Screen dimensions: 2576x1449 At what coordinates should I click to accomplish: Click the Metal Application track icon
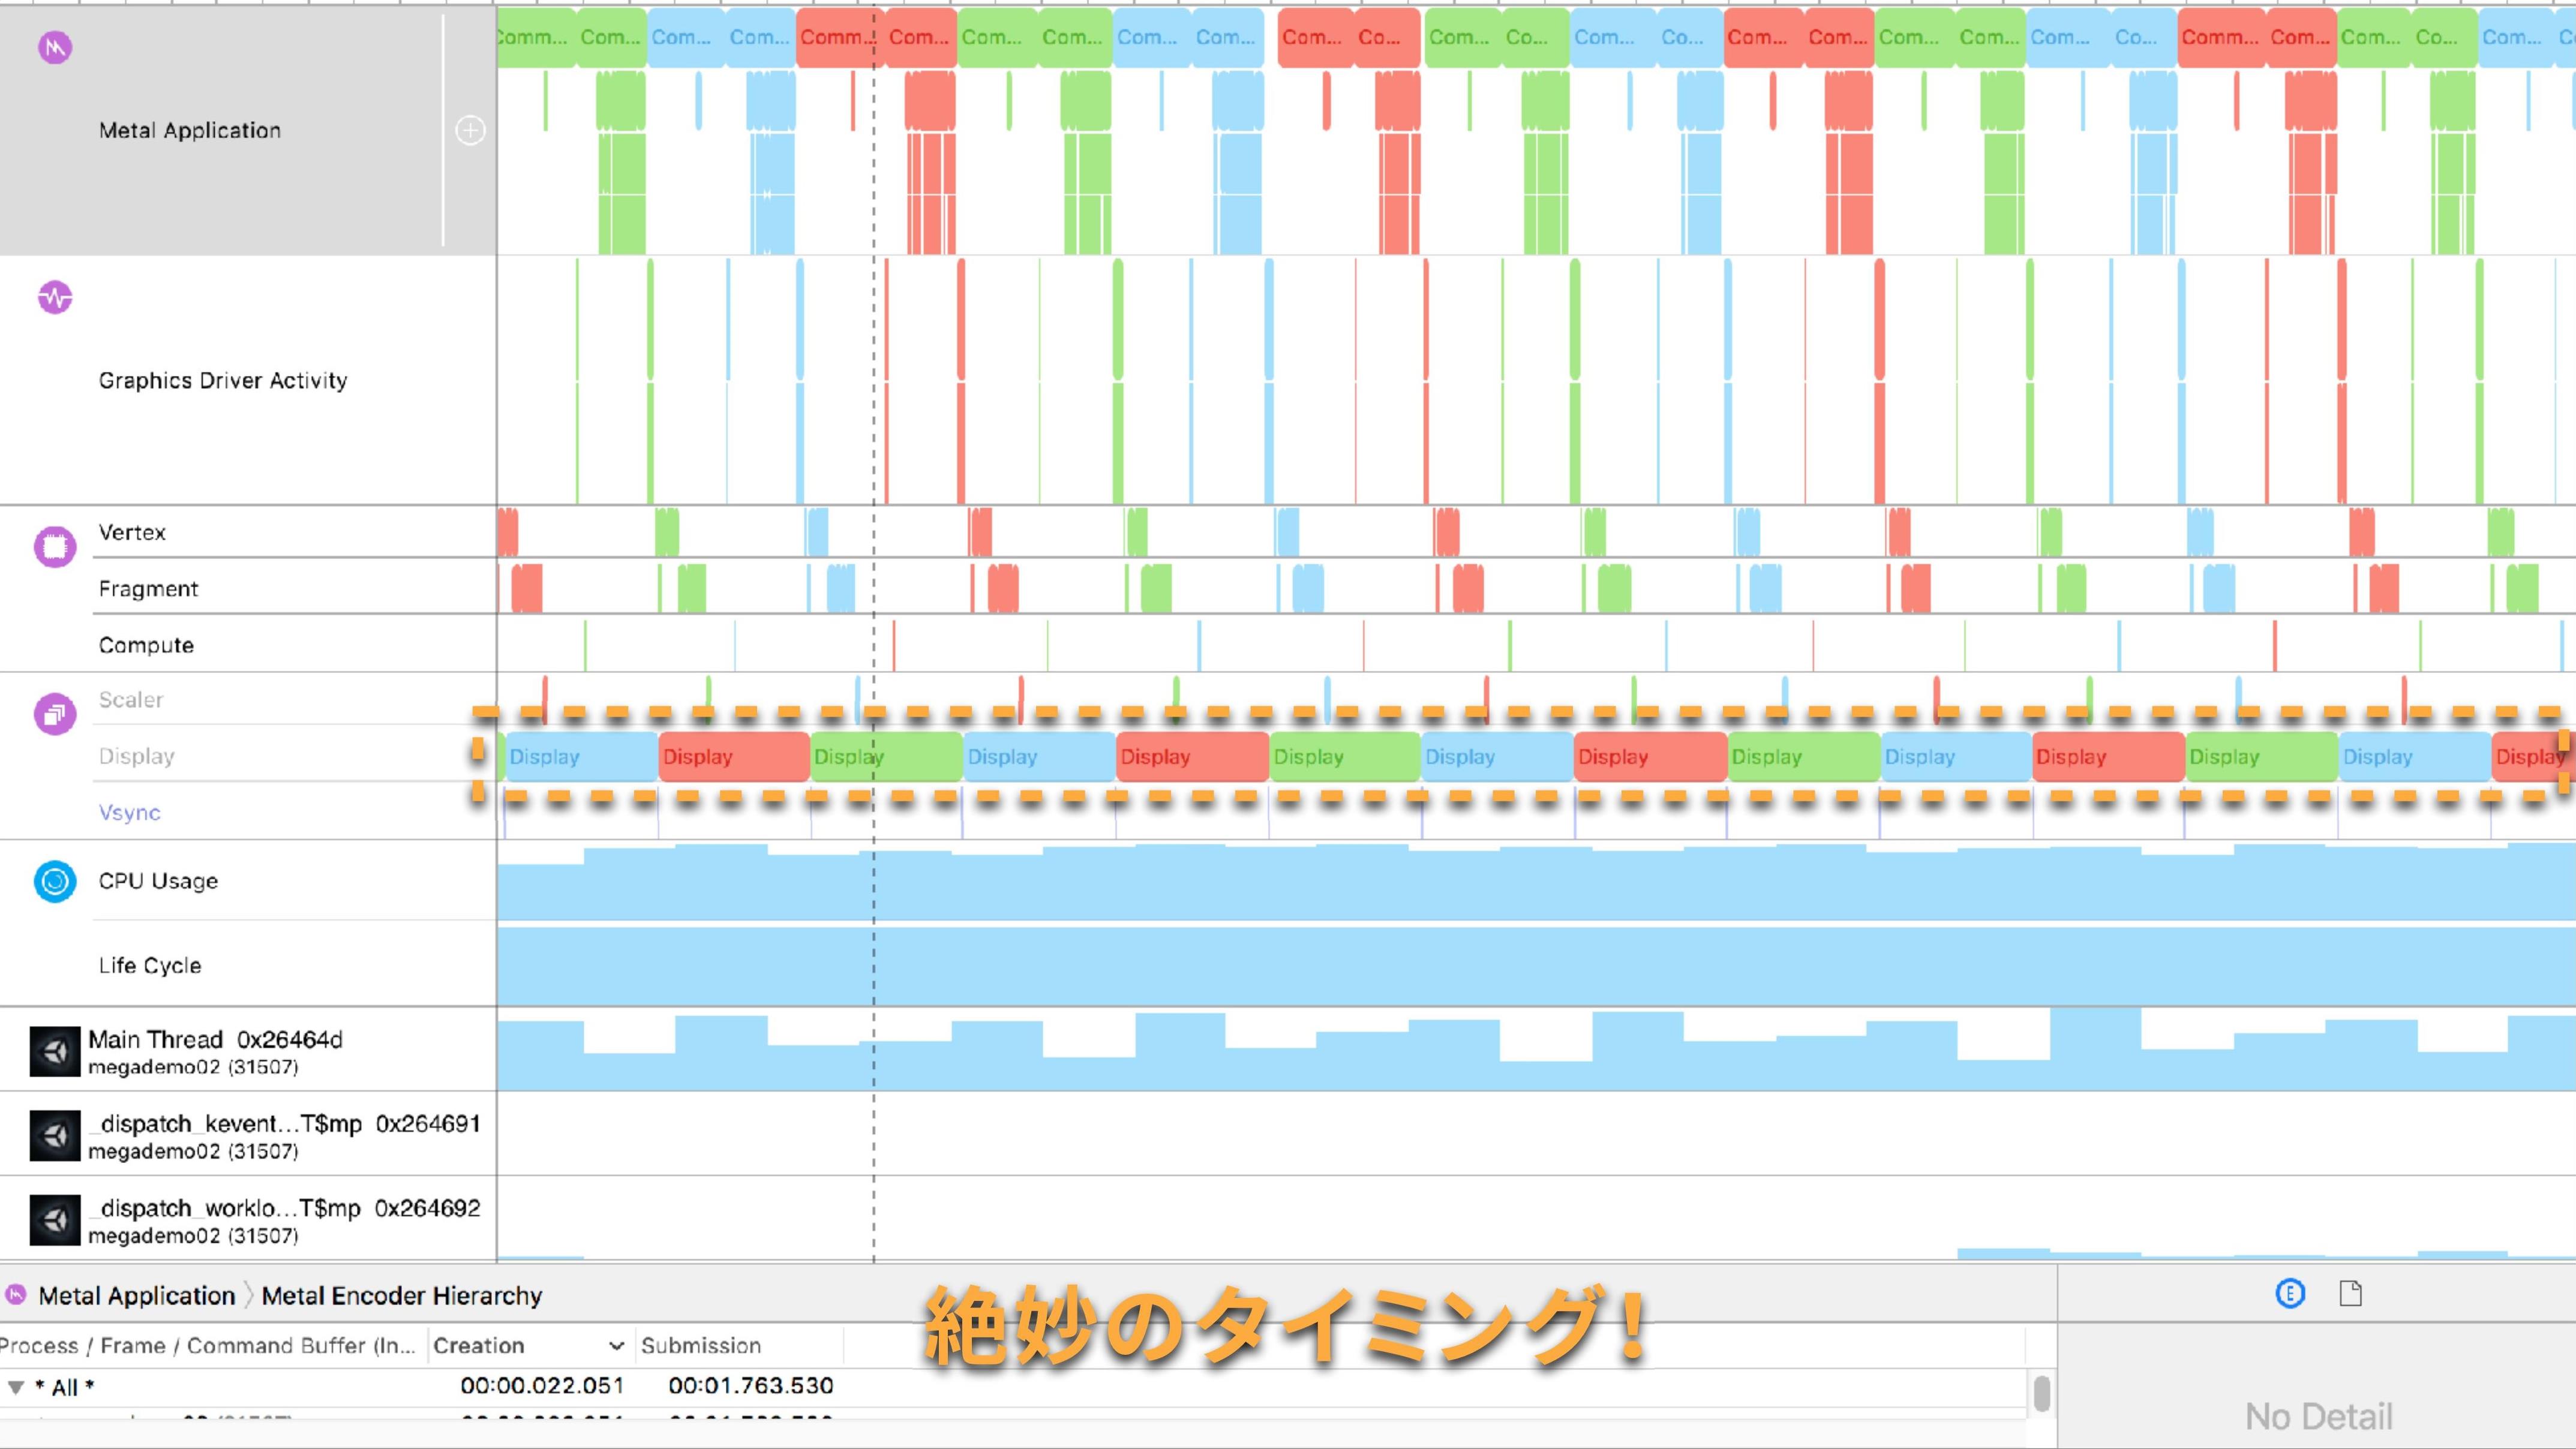(55, 47)
